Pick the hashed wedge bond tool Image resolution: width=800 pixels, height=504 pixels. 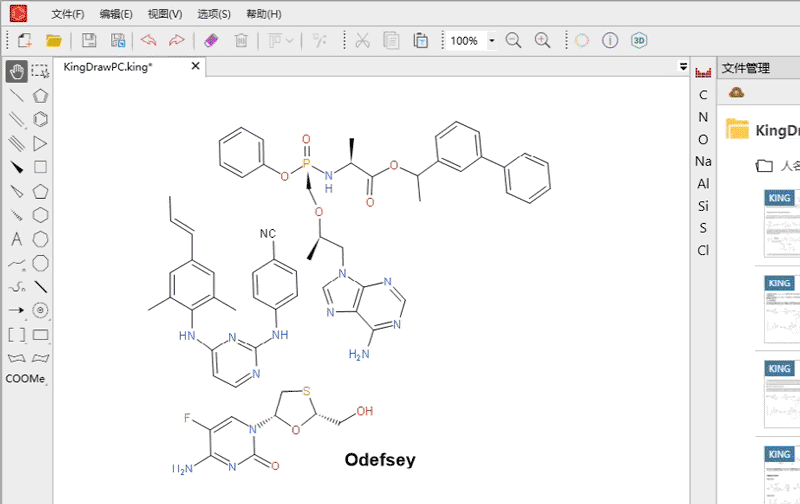coord(17,215)
